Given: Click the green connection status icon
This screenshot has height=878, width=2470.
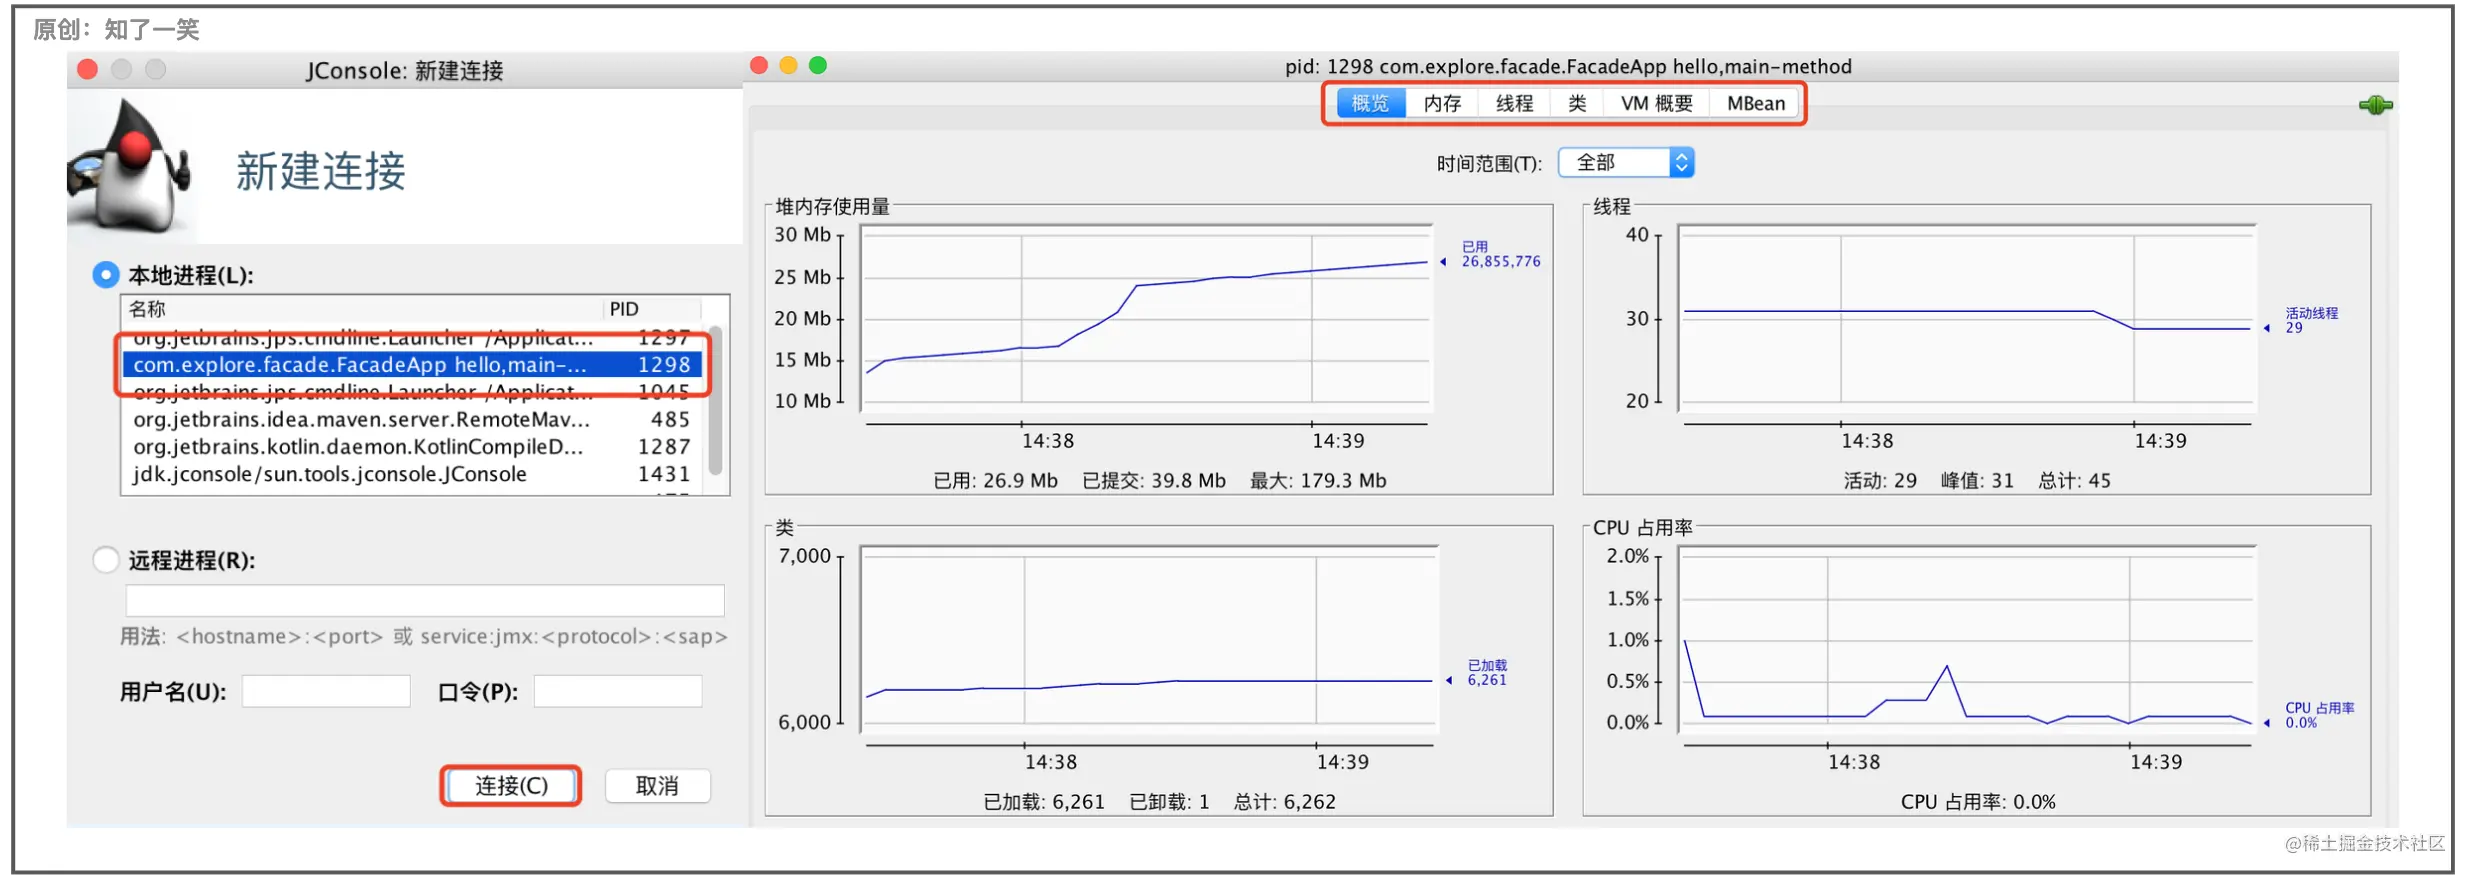Looking at the screenshot, I should tap(2375, 105).
